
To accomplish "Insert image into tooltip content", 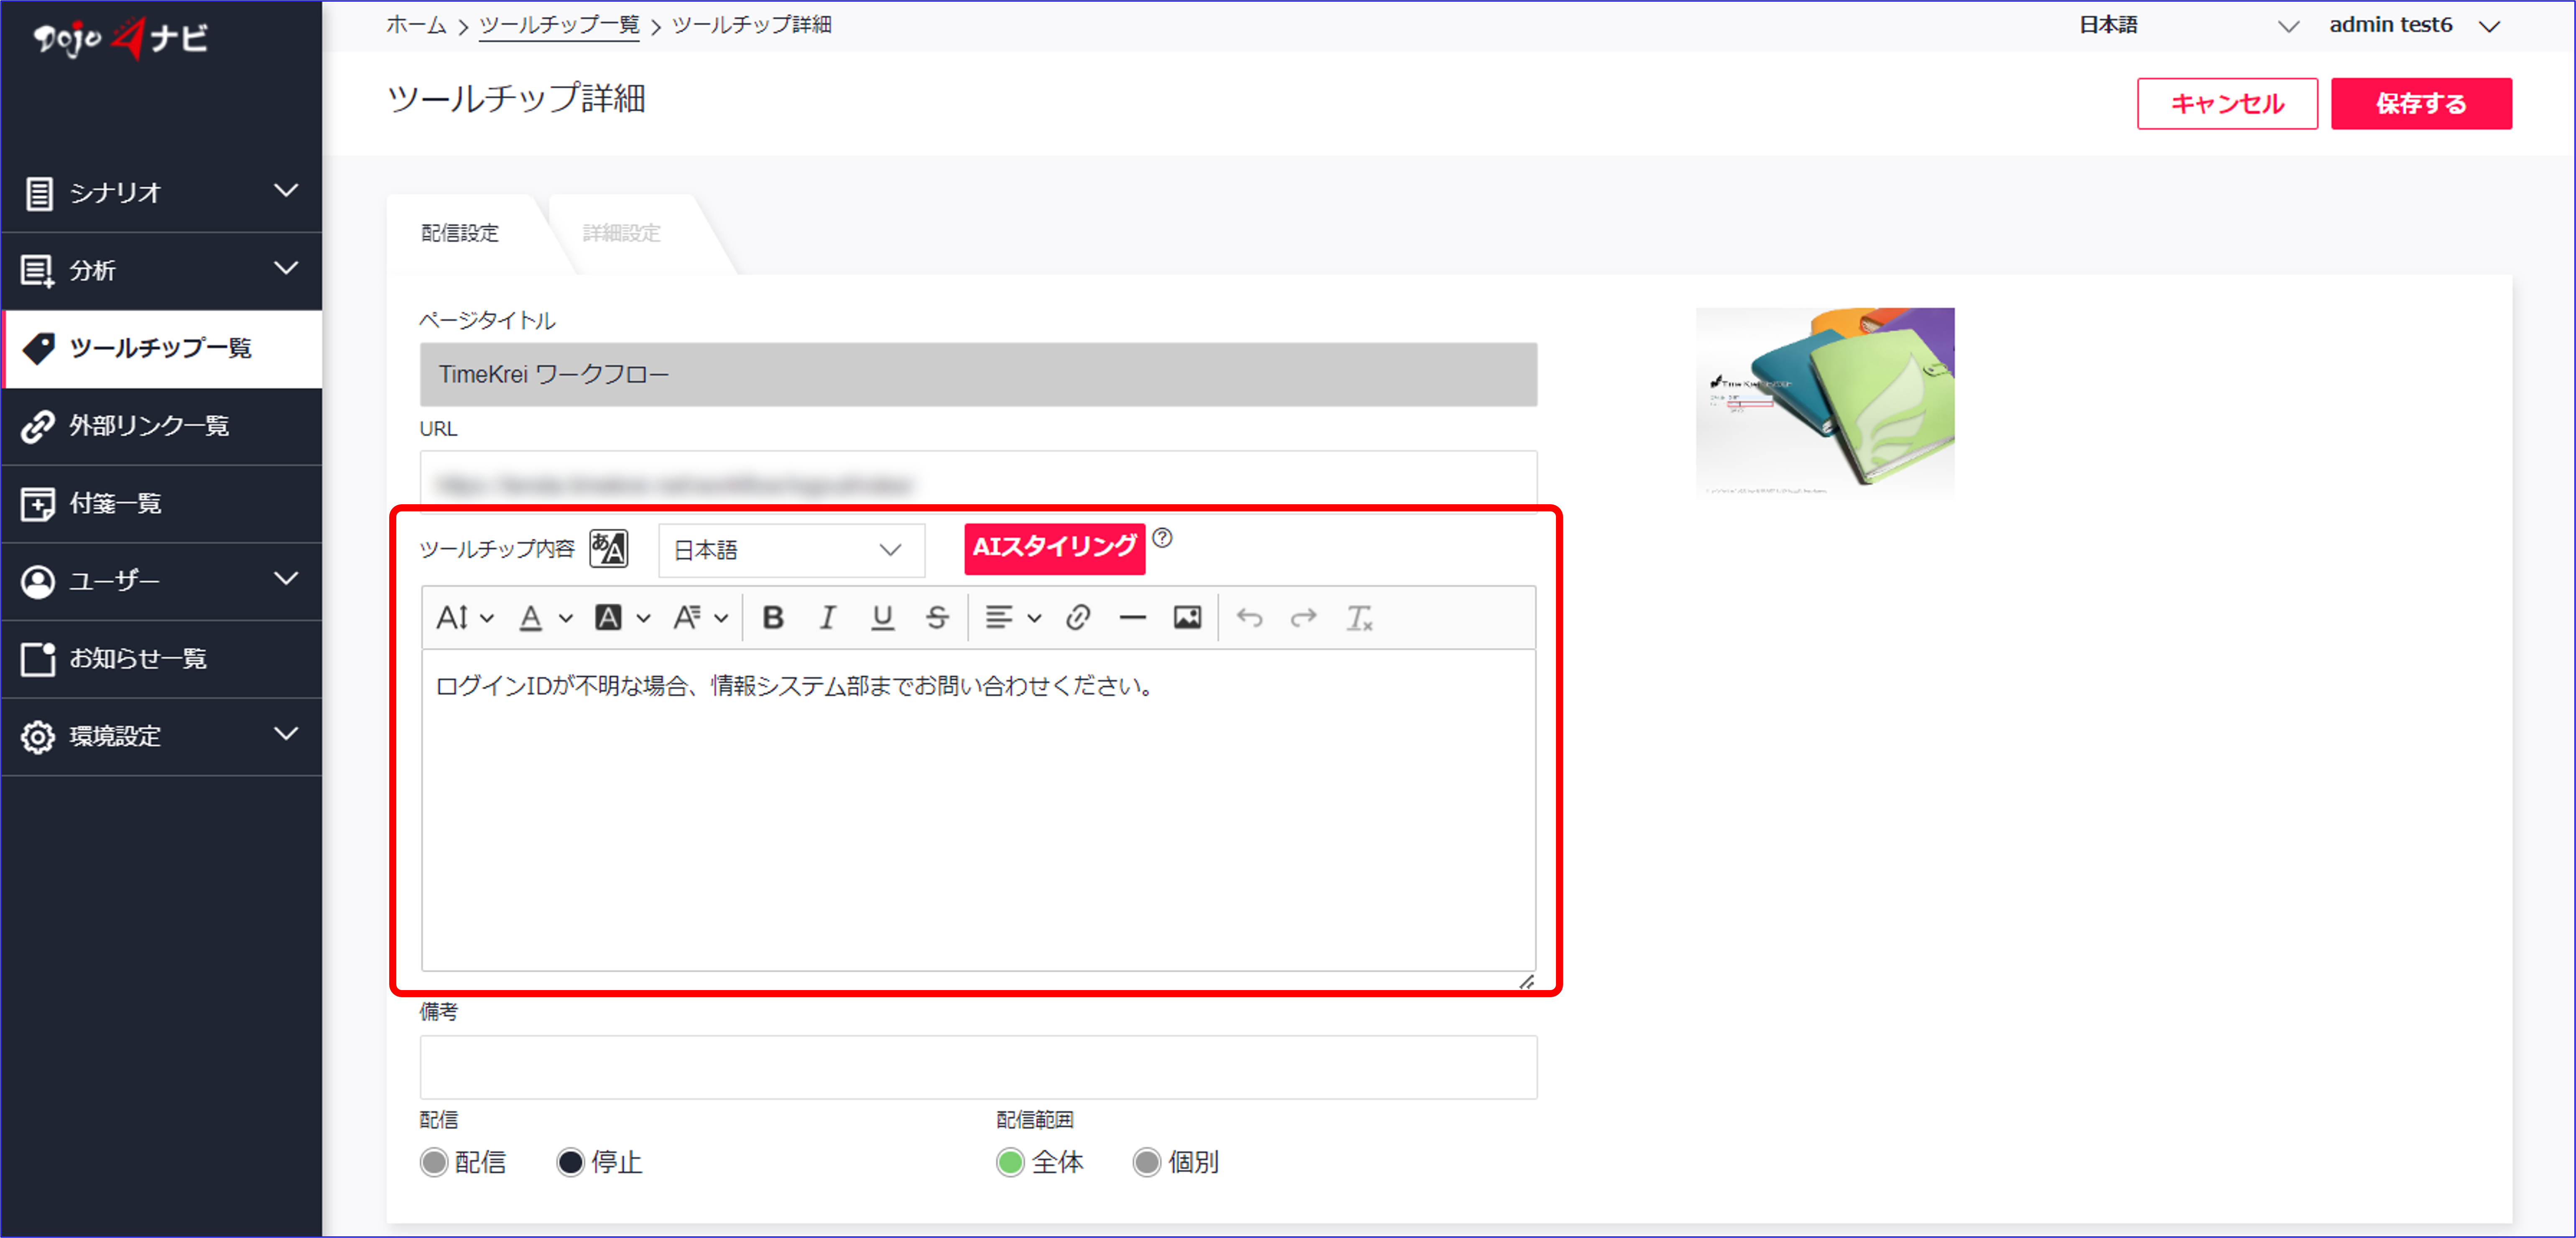I will pyautogui.click(x=1187, y=618).
